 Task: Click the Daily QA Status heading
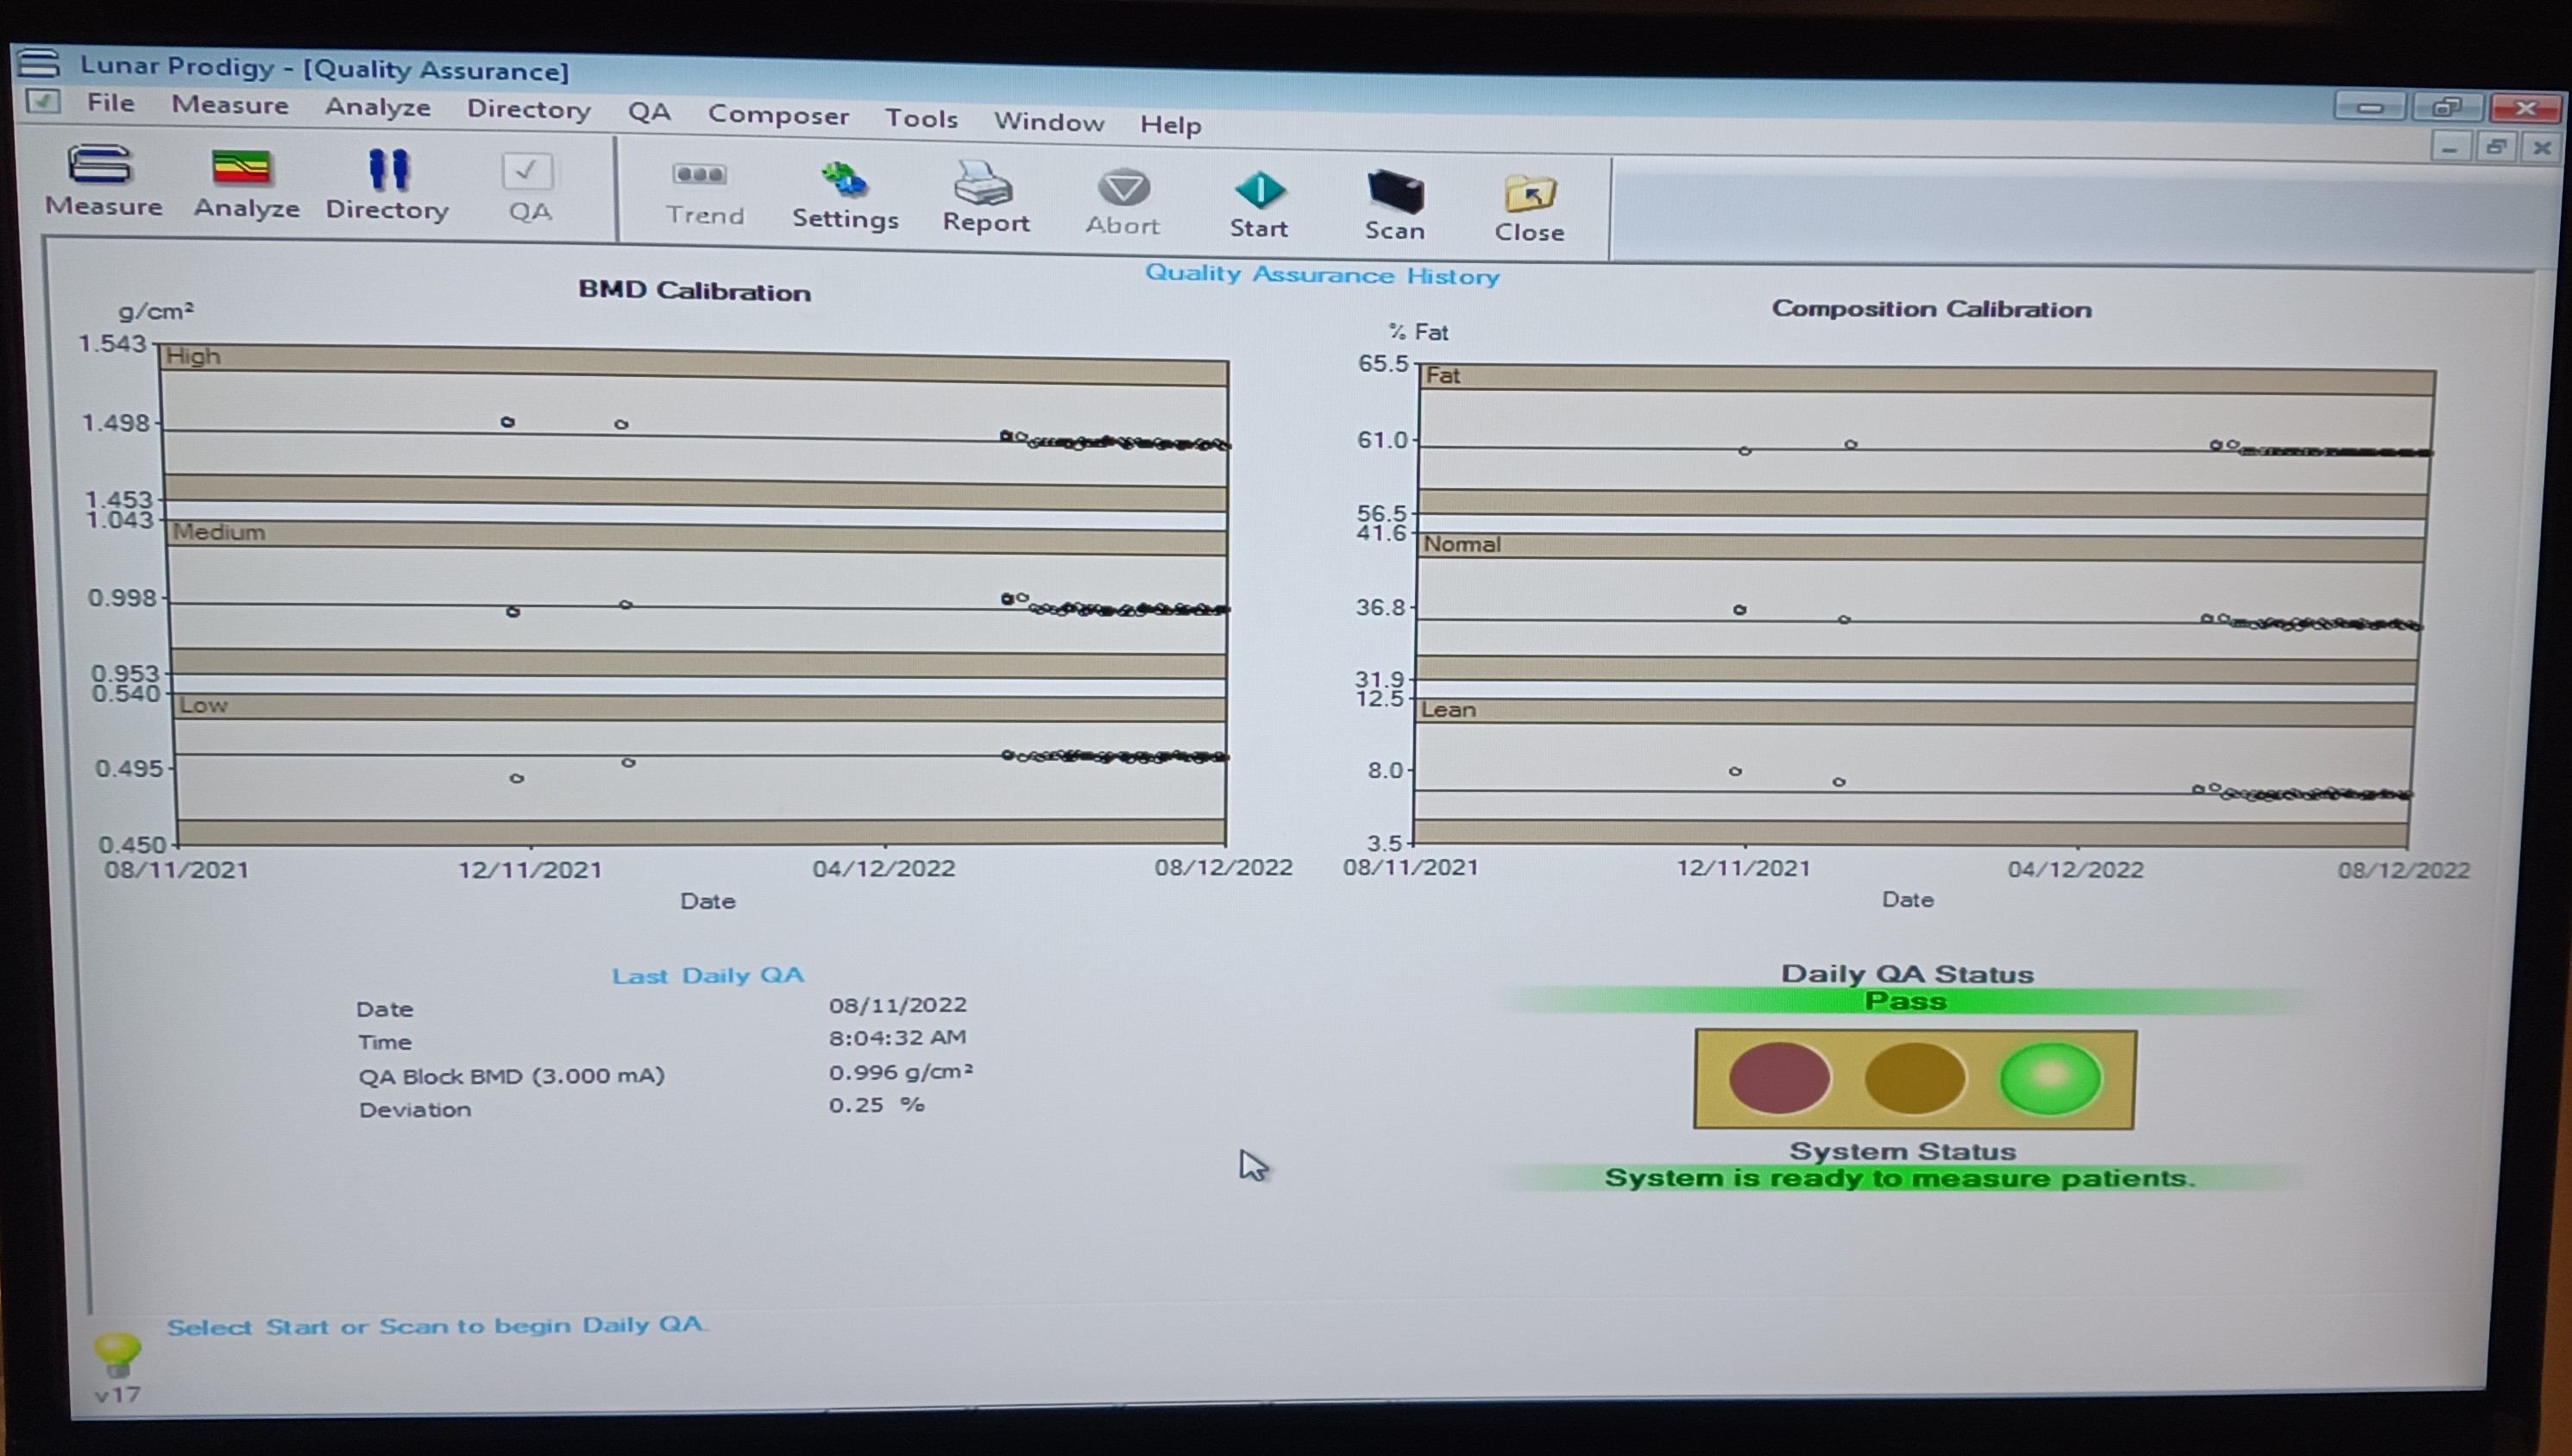tap(1906, 974)
